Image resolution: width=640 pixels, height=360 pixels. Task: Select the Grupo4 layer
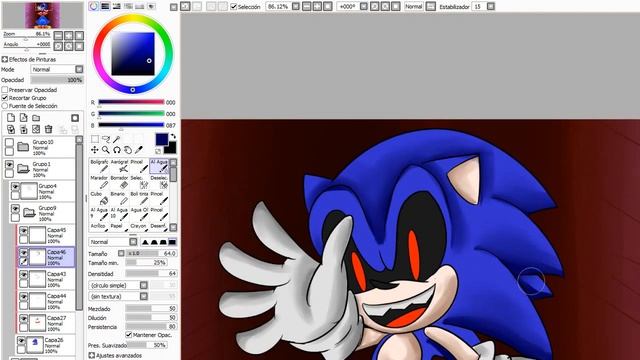tap(42, 191)
